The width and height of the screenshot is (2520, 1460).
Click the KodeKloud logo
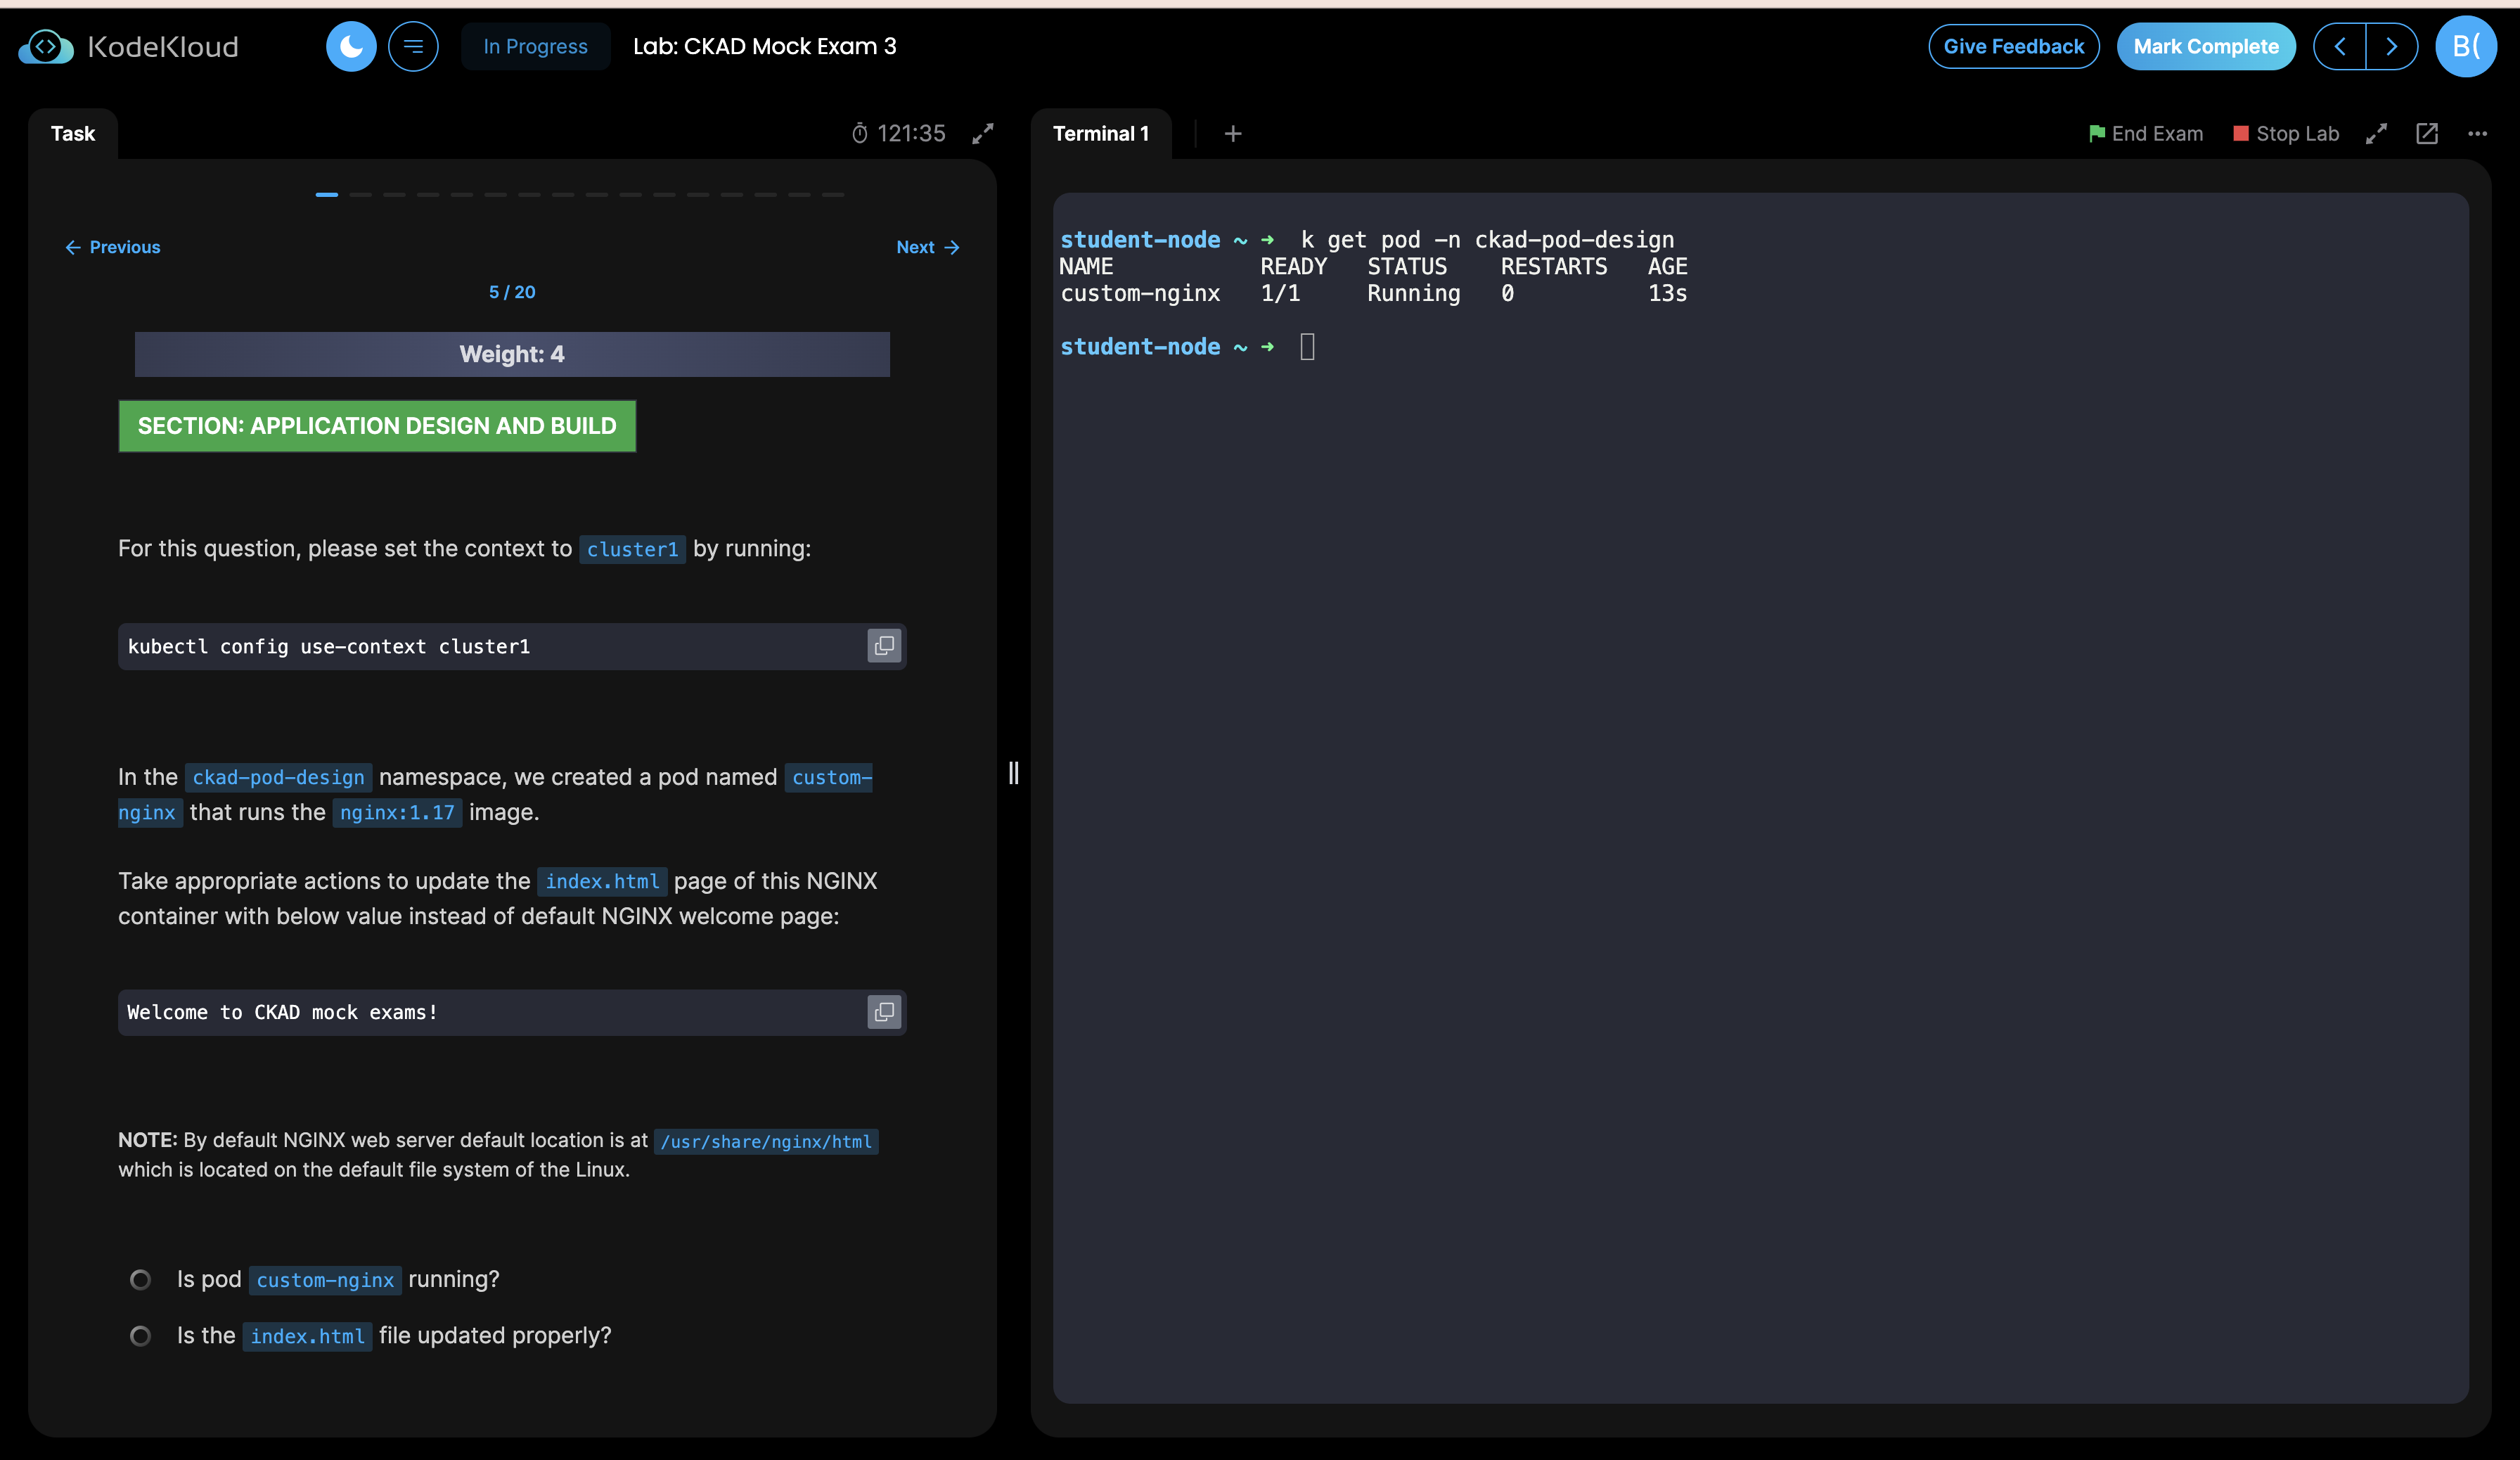(x=129, y=46)
